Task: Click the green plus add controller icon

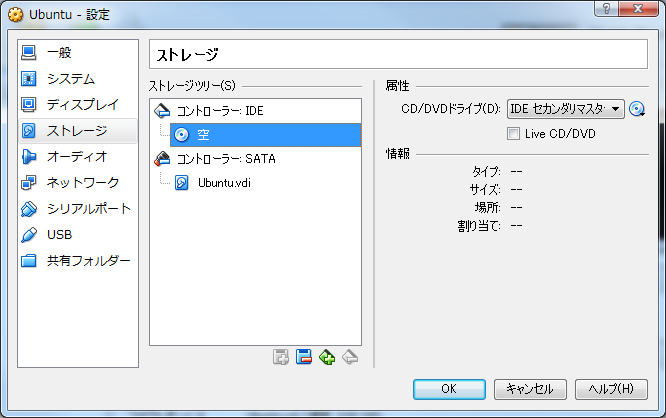Action: 327,357
